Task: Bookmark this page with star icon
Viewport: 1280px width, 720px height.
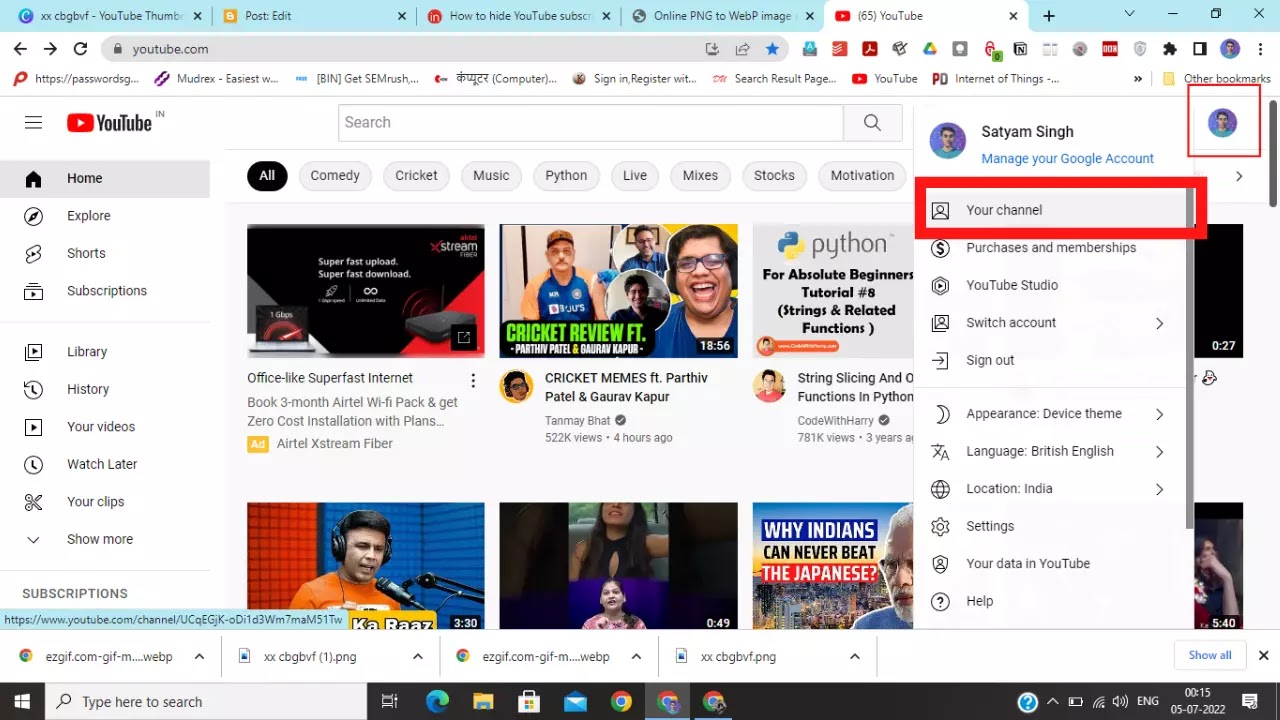Action: 772,49
